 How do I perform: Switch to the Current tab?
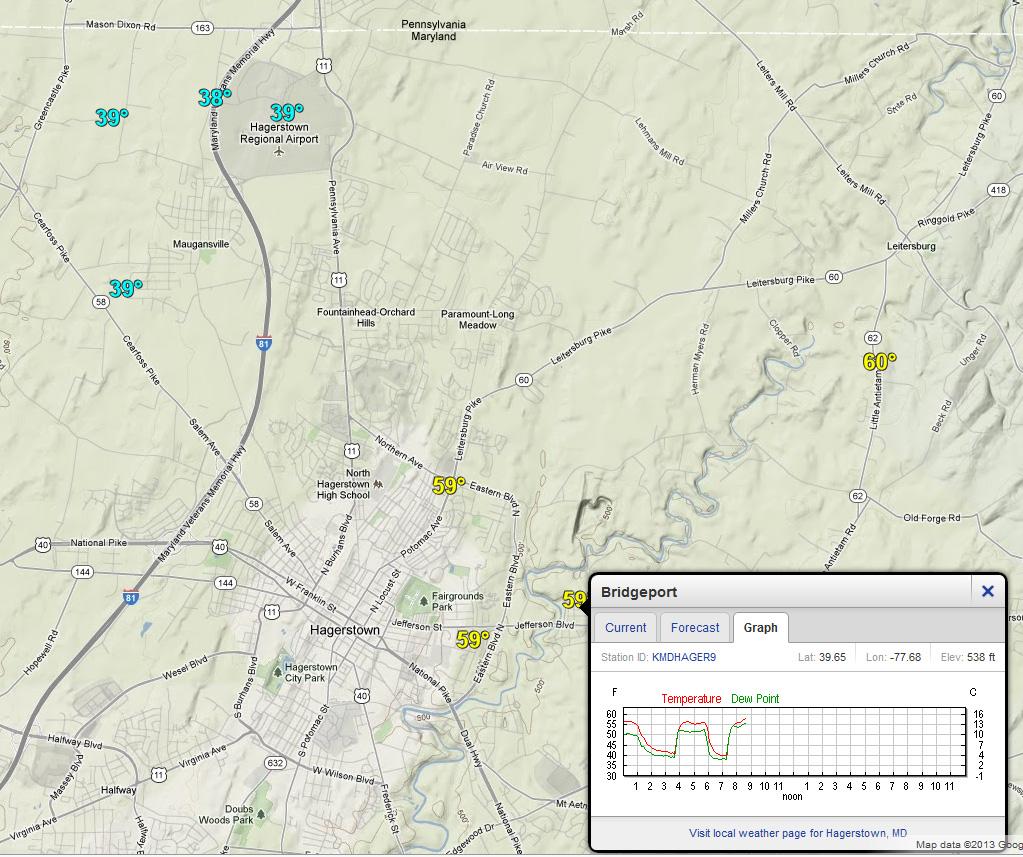pyautogui.click(x=625, y=628)
